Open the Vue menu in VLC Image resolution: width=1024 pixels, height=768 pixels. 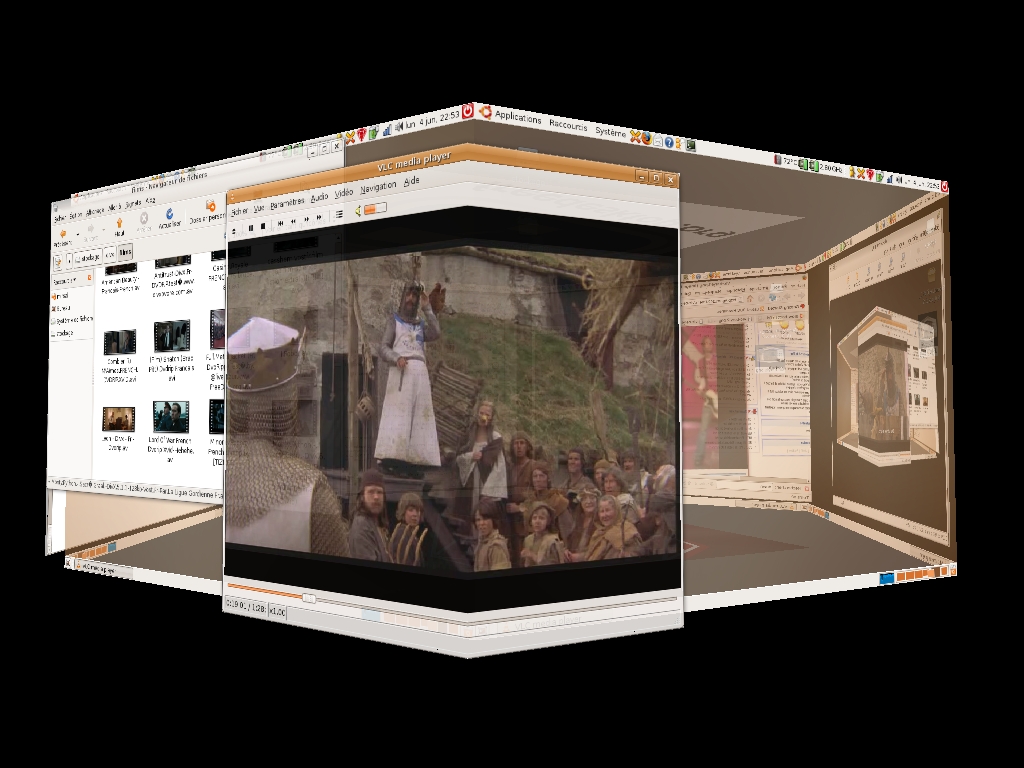259,208
